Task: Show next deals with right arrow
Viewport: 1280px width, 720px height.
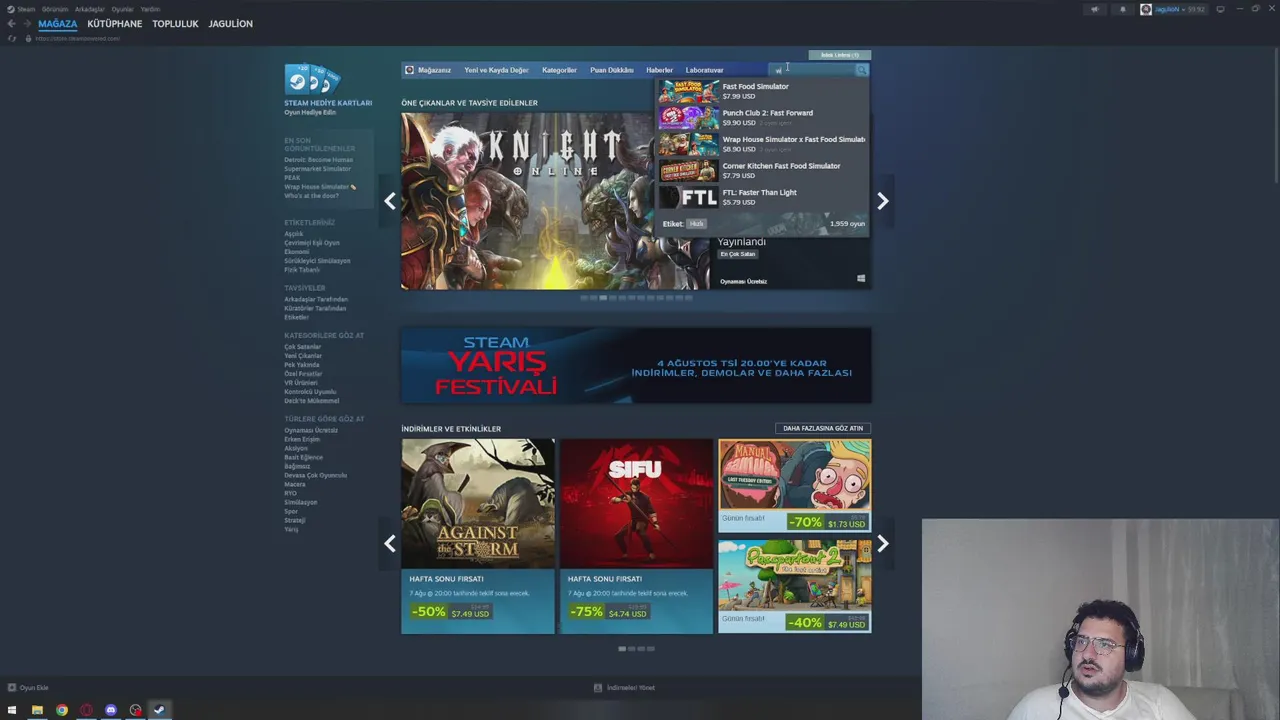Action: tap(882, 543)
